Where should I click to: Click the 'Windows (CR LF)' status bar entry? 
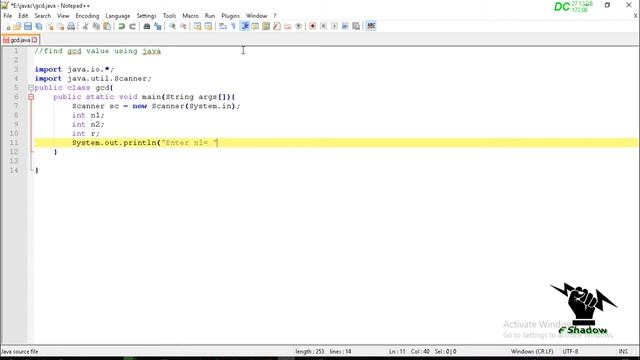point(532,351)
